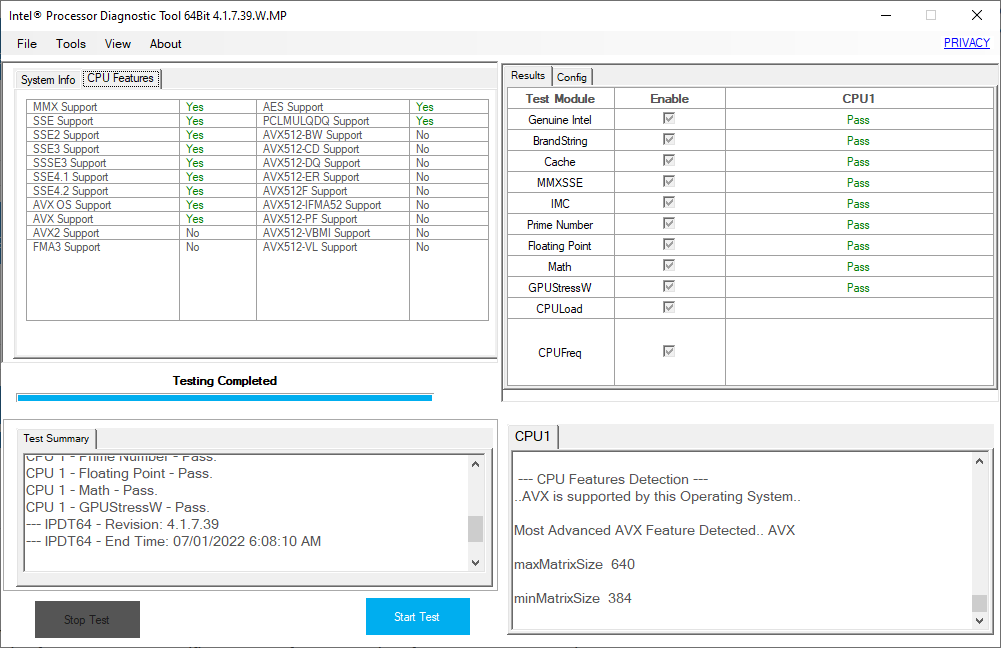Open the Config tab

tap(571, 77)
